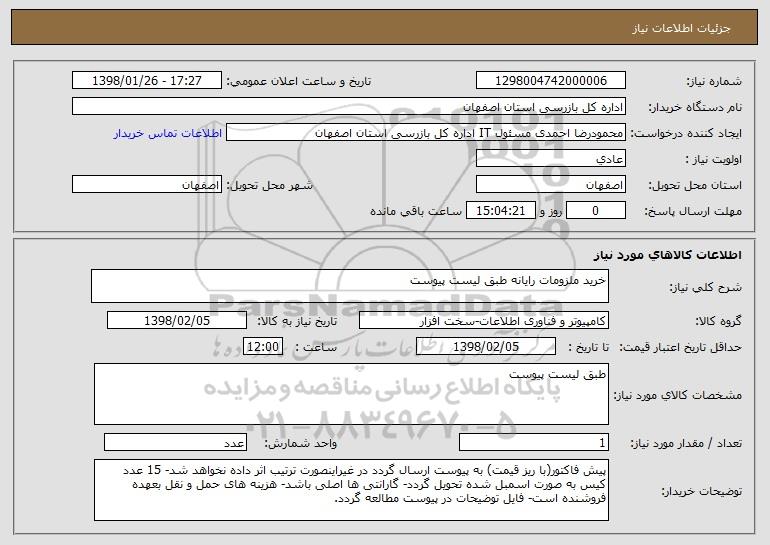770x545 pixels.
Task: Click the general need description text box
Action: pos(350,286)
